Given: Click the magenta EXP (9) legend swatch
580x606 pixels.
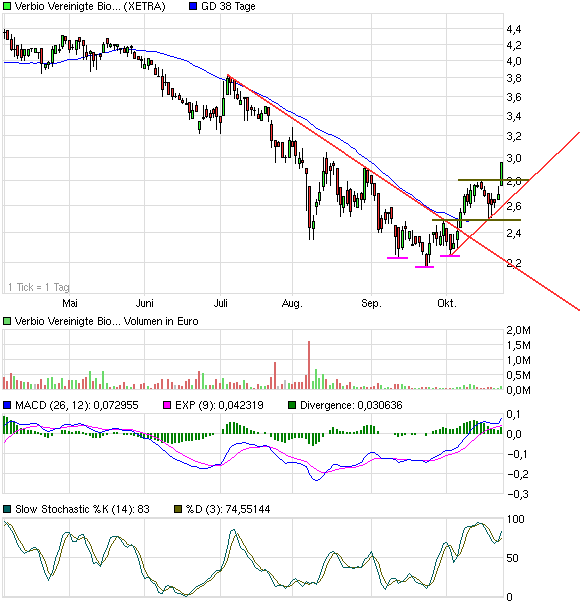Looking at the screenshot, I should click(167, 405).
